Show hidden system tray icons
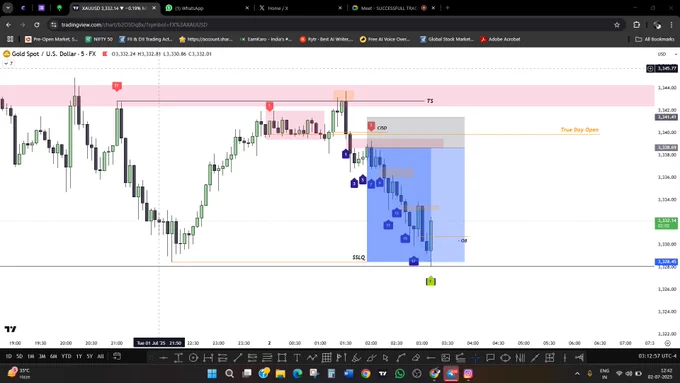Viewport: 680px width, 383px height. tap(577, 373)
